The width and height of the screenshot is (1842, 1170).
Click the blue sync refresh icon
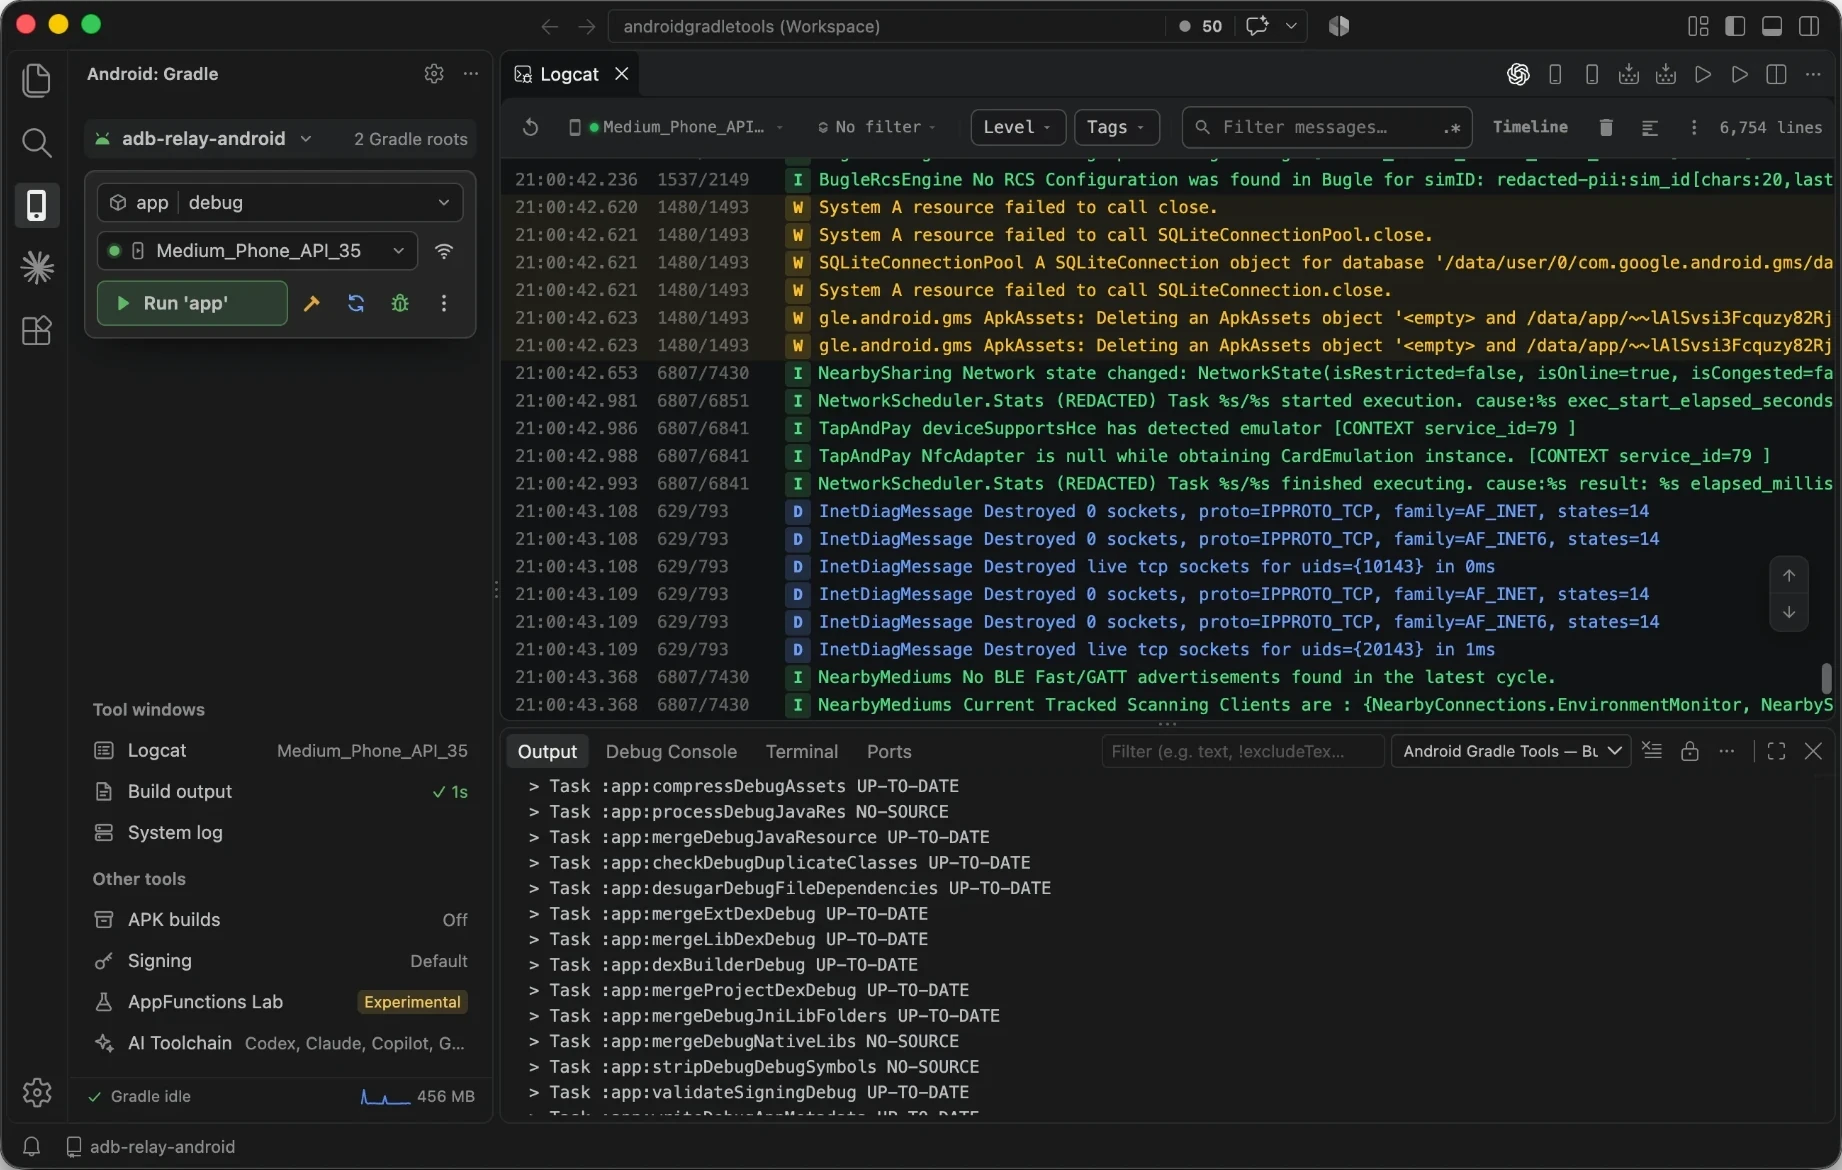tap(356, 303)
